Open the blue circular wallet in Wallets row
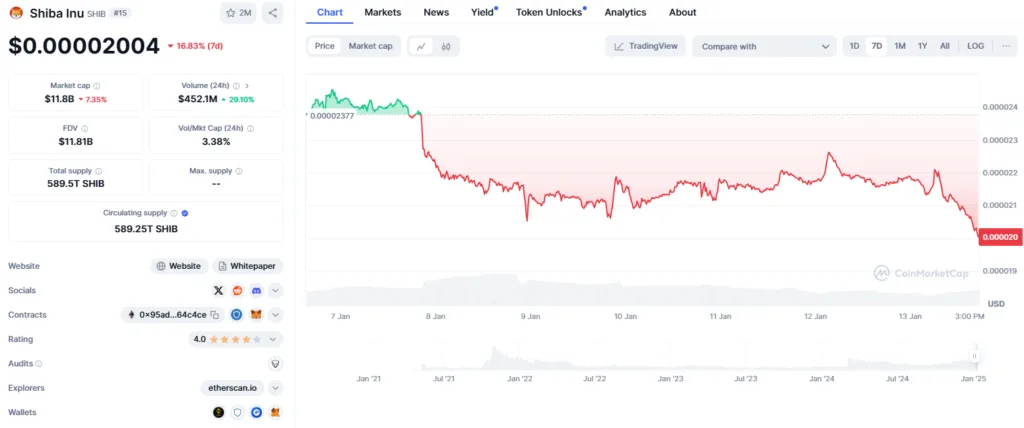The image size is (1024, 428). coord(257,412)
